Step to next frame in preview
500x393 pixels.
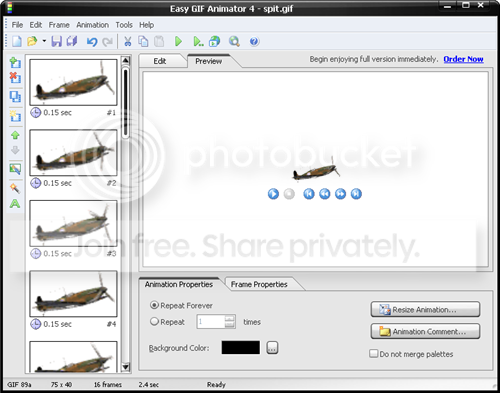pyautogui.click(x=340, y=194)
